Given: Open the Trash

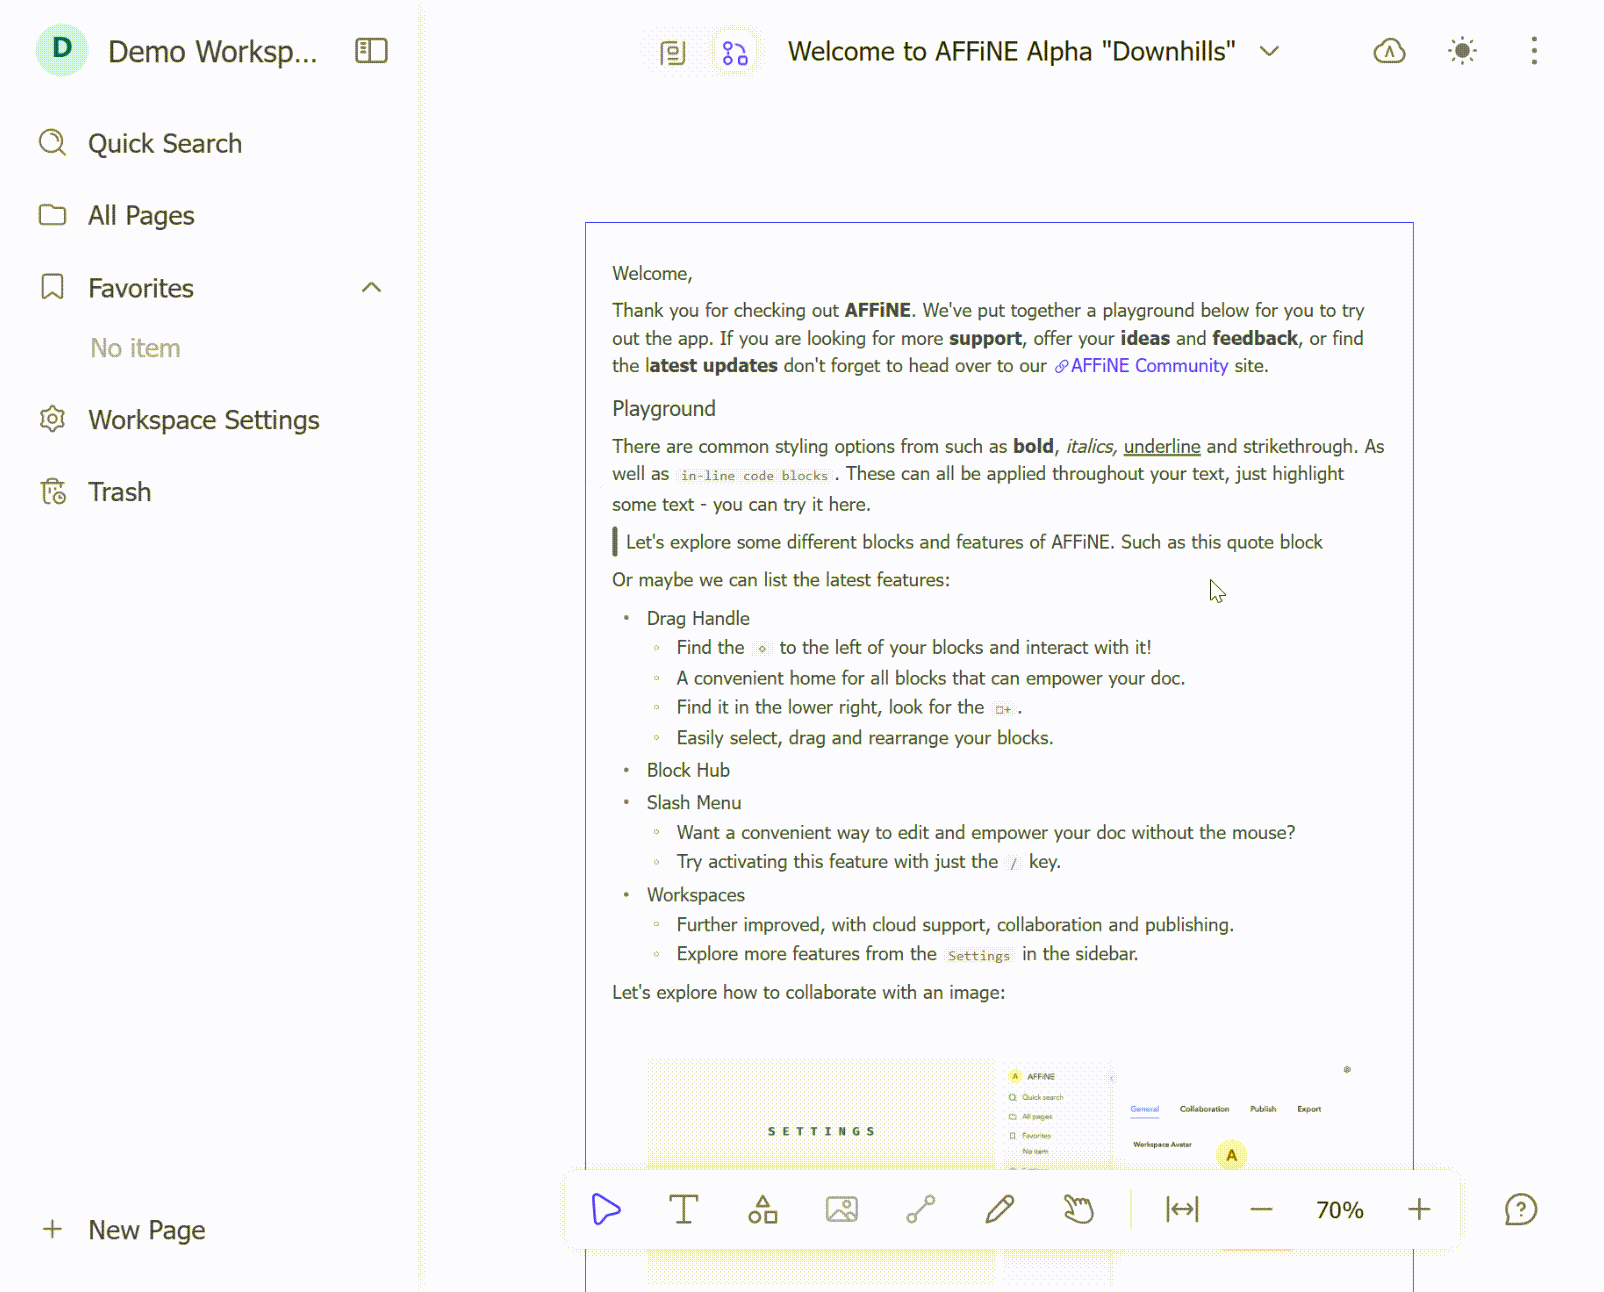Looking at the screenshot, I should [x=119, y=492].
